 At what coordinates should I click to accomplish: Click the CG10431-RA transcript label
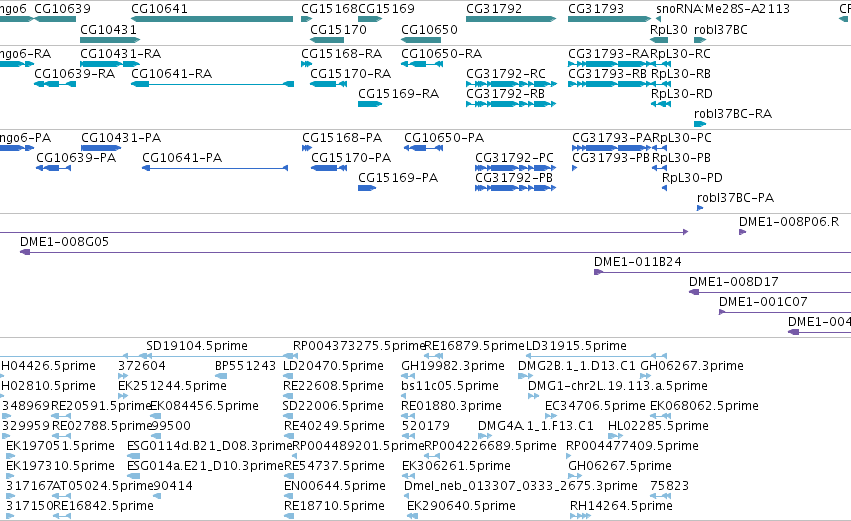(120, 54)
